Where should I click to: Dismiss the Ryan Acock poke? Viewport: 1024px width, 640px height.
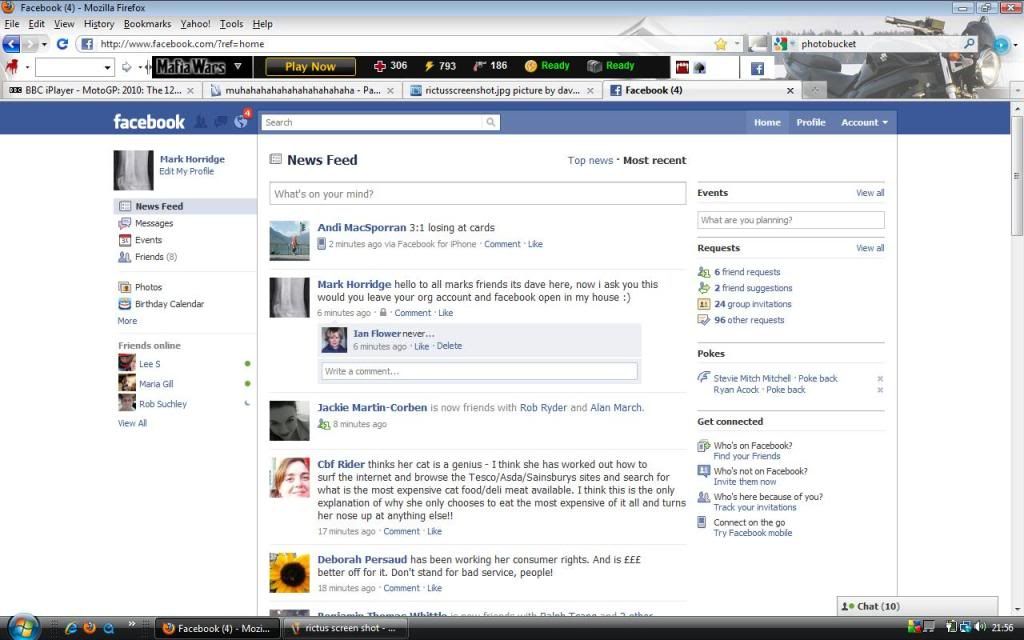880,390
